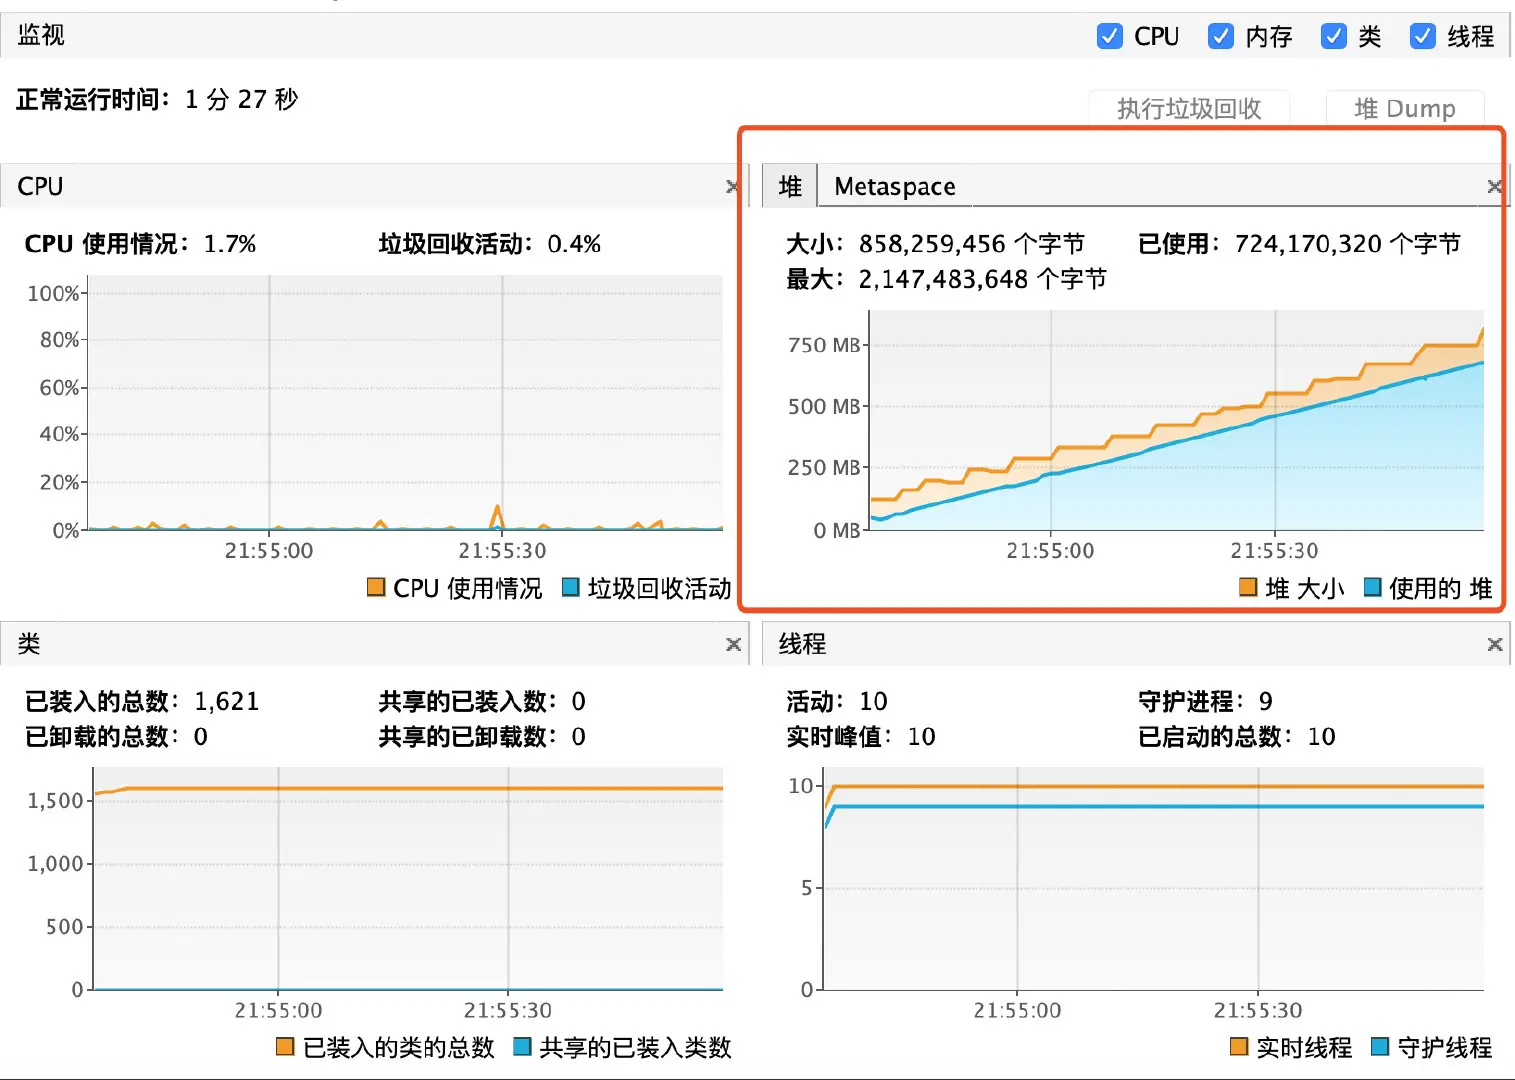Click the 垃圾回收活动 0.4% value
The height and width of the screenshot is (1080, 1515).
point(574,244)
